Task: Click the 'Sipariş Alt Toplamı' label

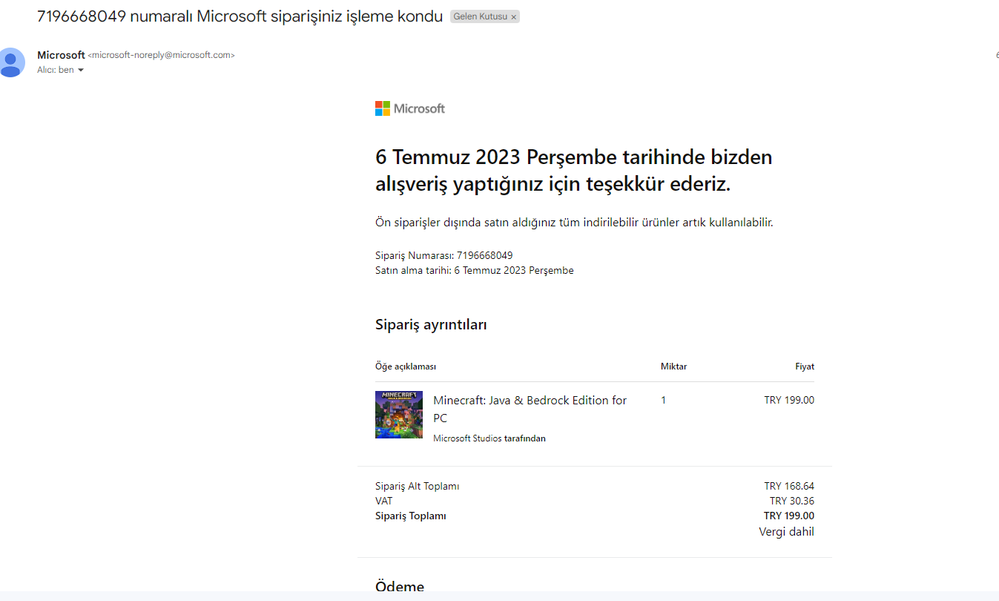Action: click(417, 486)
